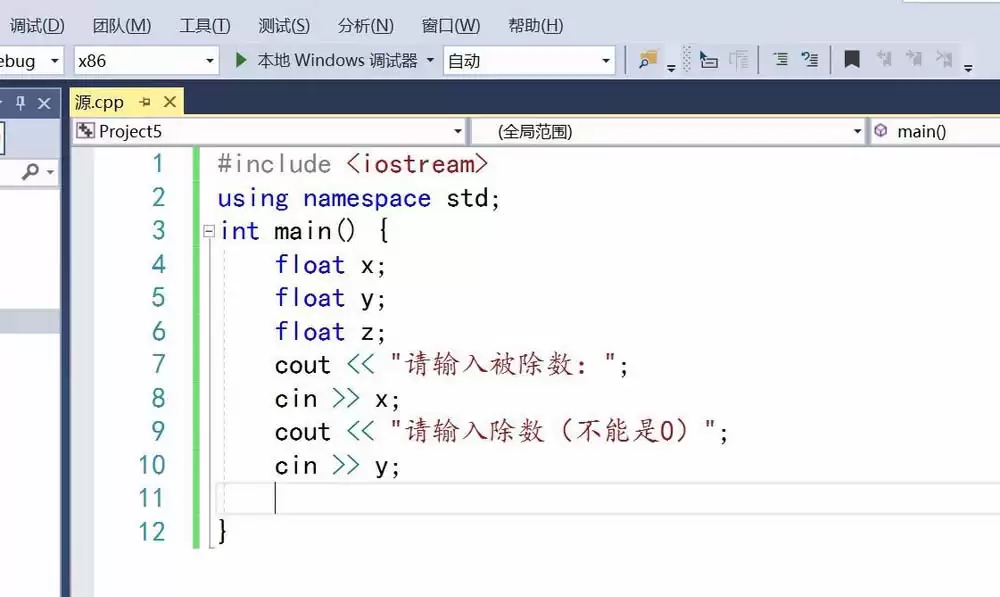1000x597 pixels.
Task: Open the Debug configuration dropdown
Action: pos(54,61)
